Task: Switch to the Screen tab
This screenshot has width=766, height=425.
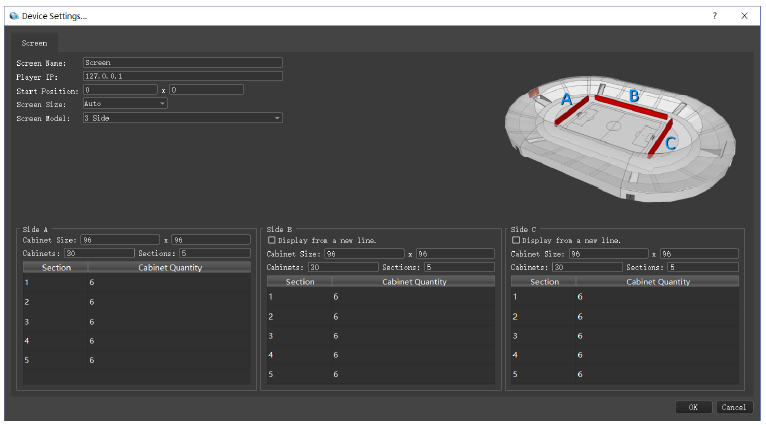Action: click(34, 44)
